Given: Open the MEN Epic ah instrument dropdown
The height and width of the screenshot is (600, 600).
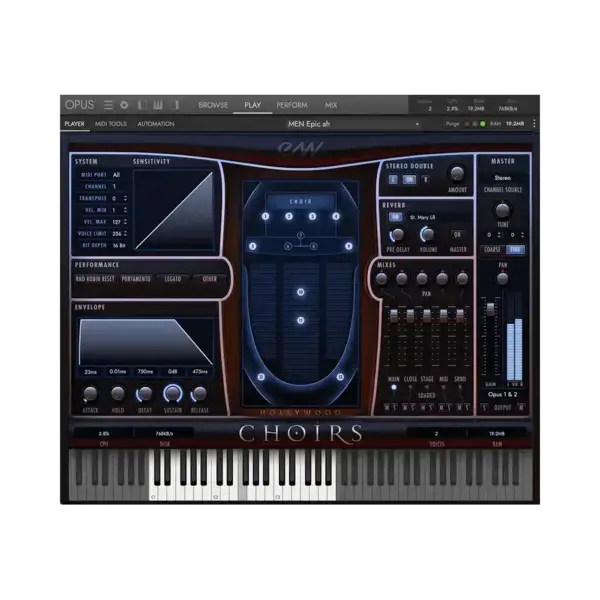Looking at the screenshot, I should tap(354, 124).
